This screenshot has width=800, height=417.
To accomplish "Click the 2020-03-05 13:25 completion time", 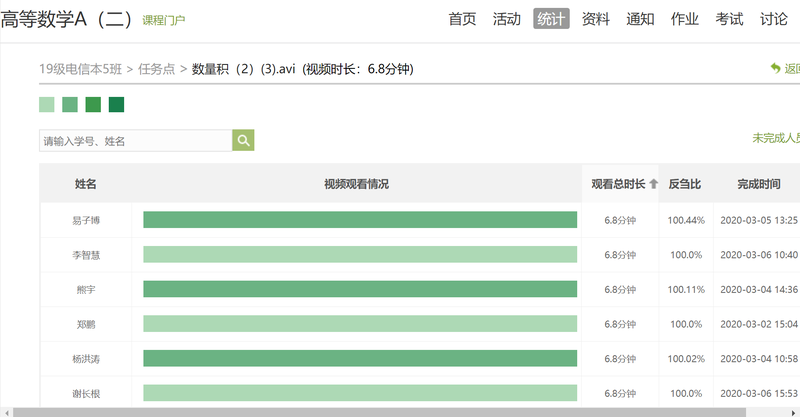I will (759, 220).
